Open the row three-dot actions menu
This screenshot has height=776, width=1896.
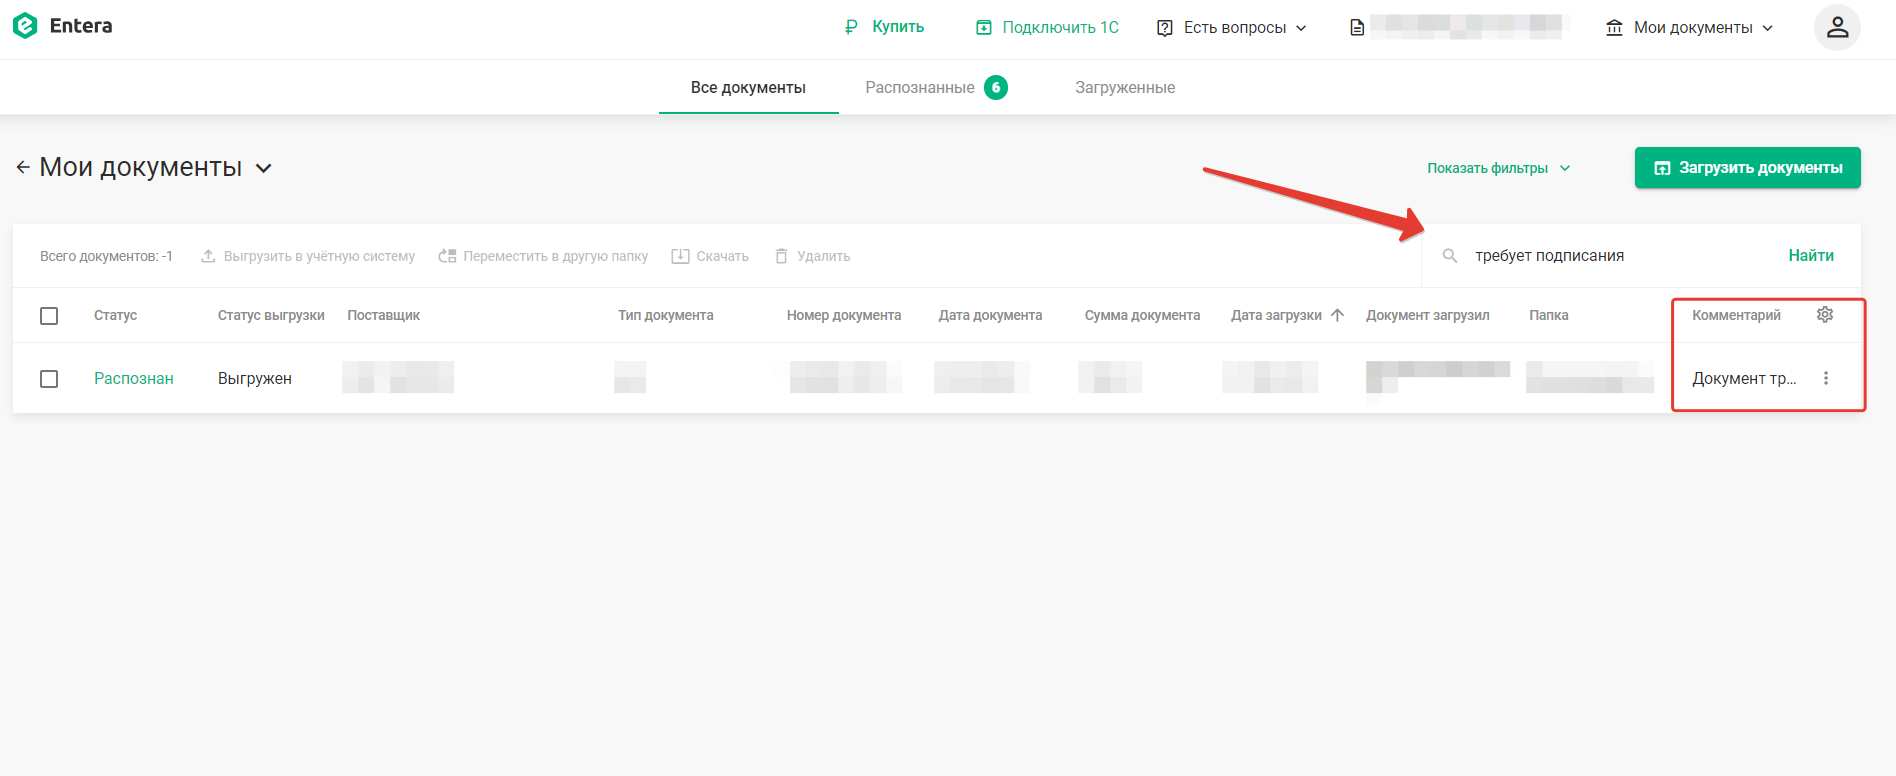(x=1826, y=378)
